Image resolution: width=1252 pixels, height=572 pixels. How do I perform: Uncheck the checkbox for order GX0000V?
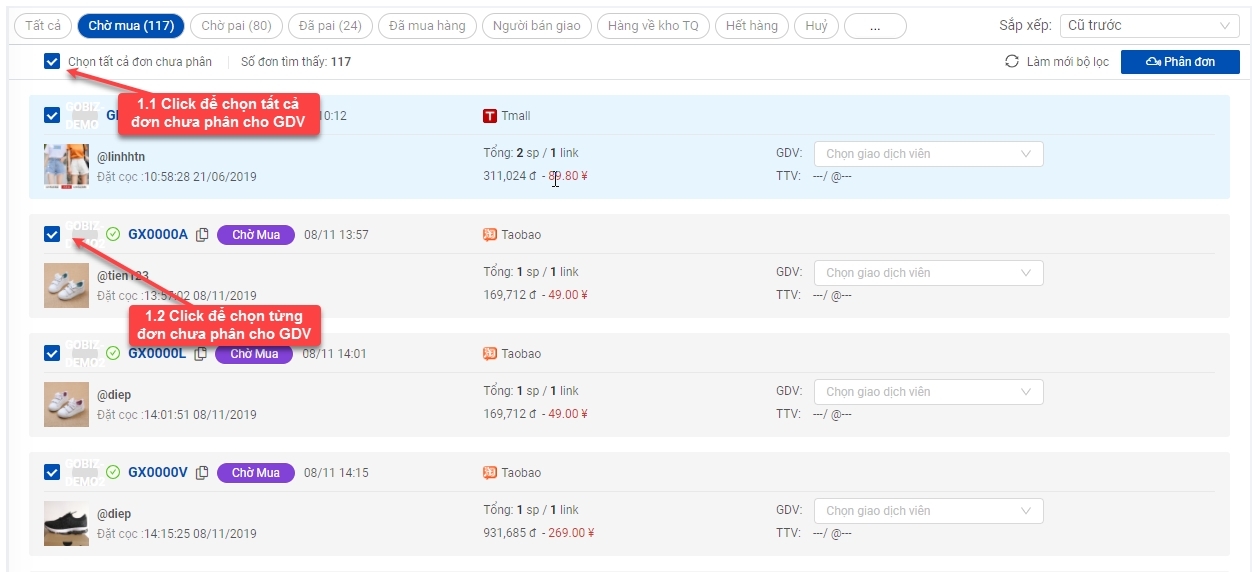pyautogui.click(x=52, y=473)
